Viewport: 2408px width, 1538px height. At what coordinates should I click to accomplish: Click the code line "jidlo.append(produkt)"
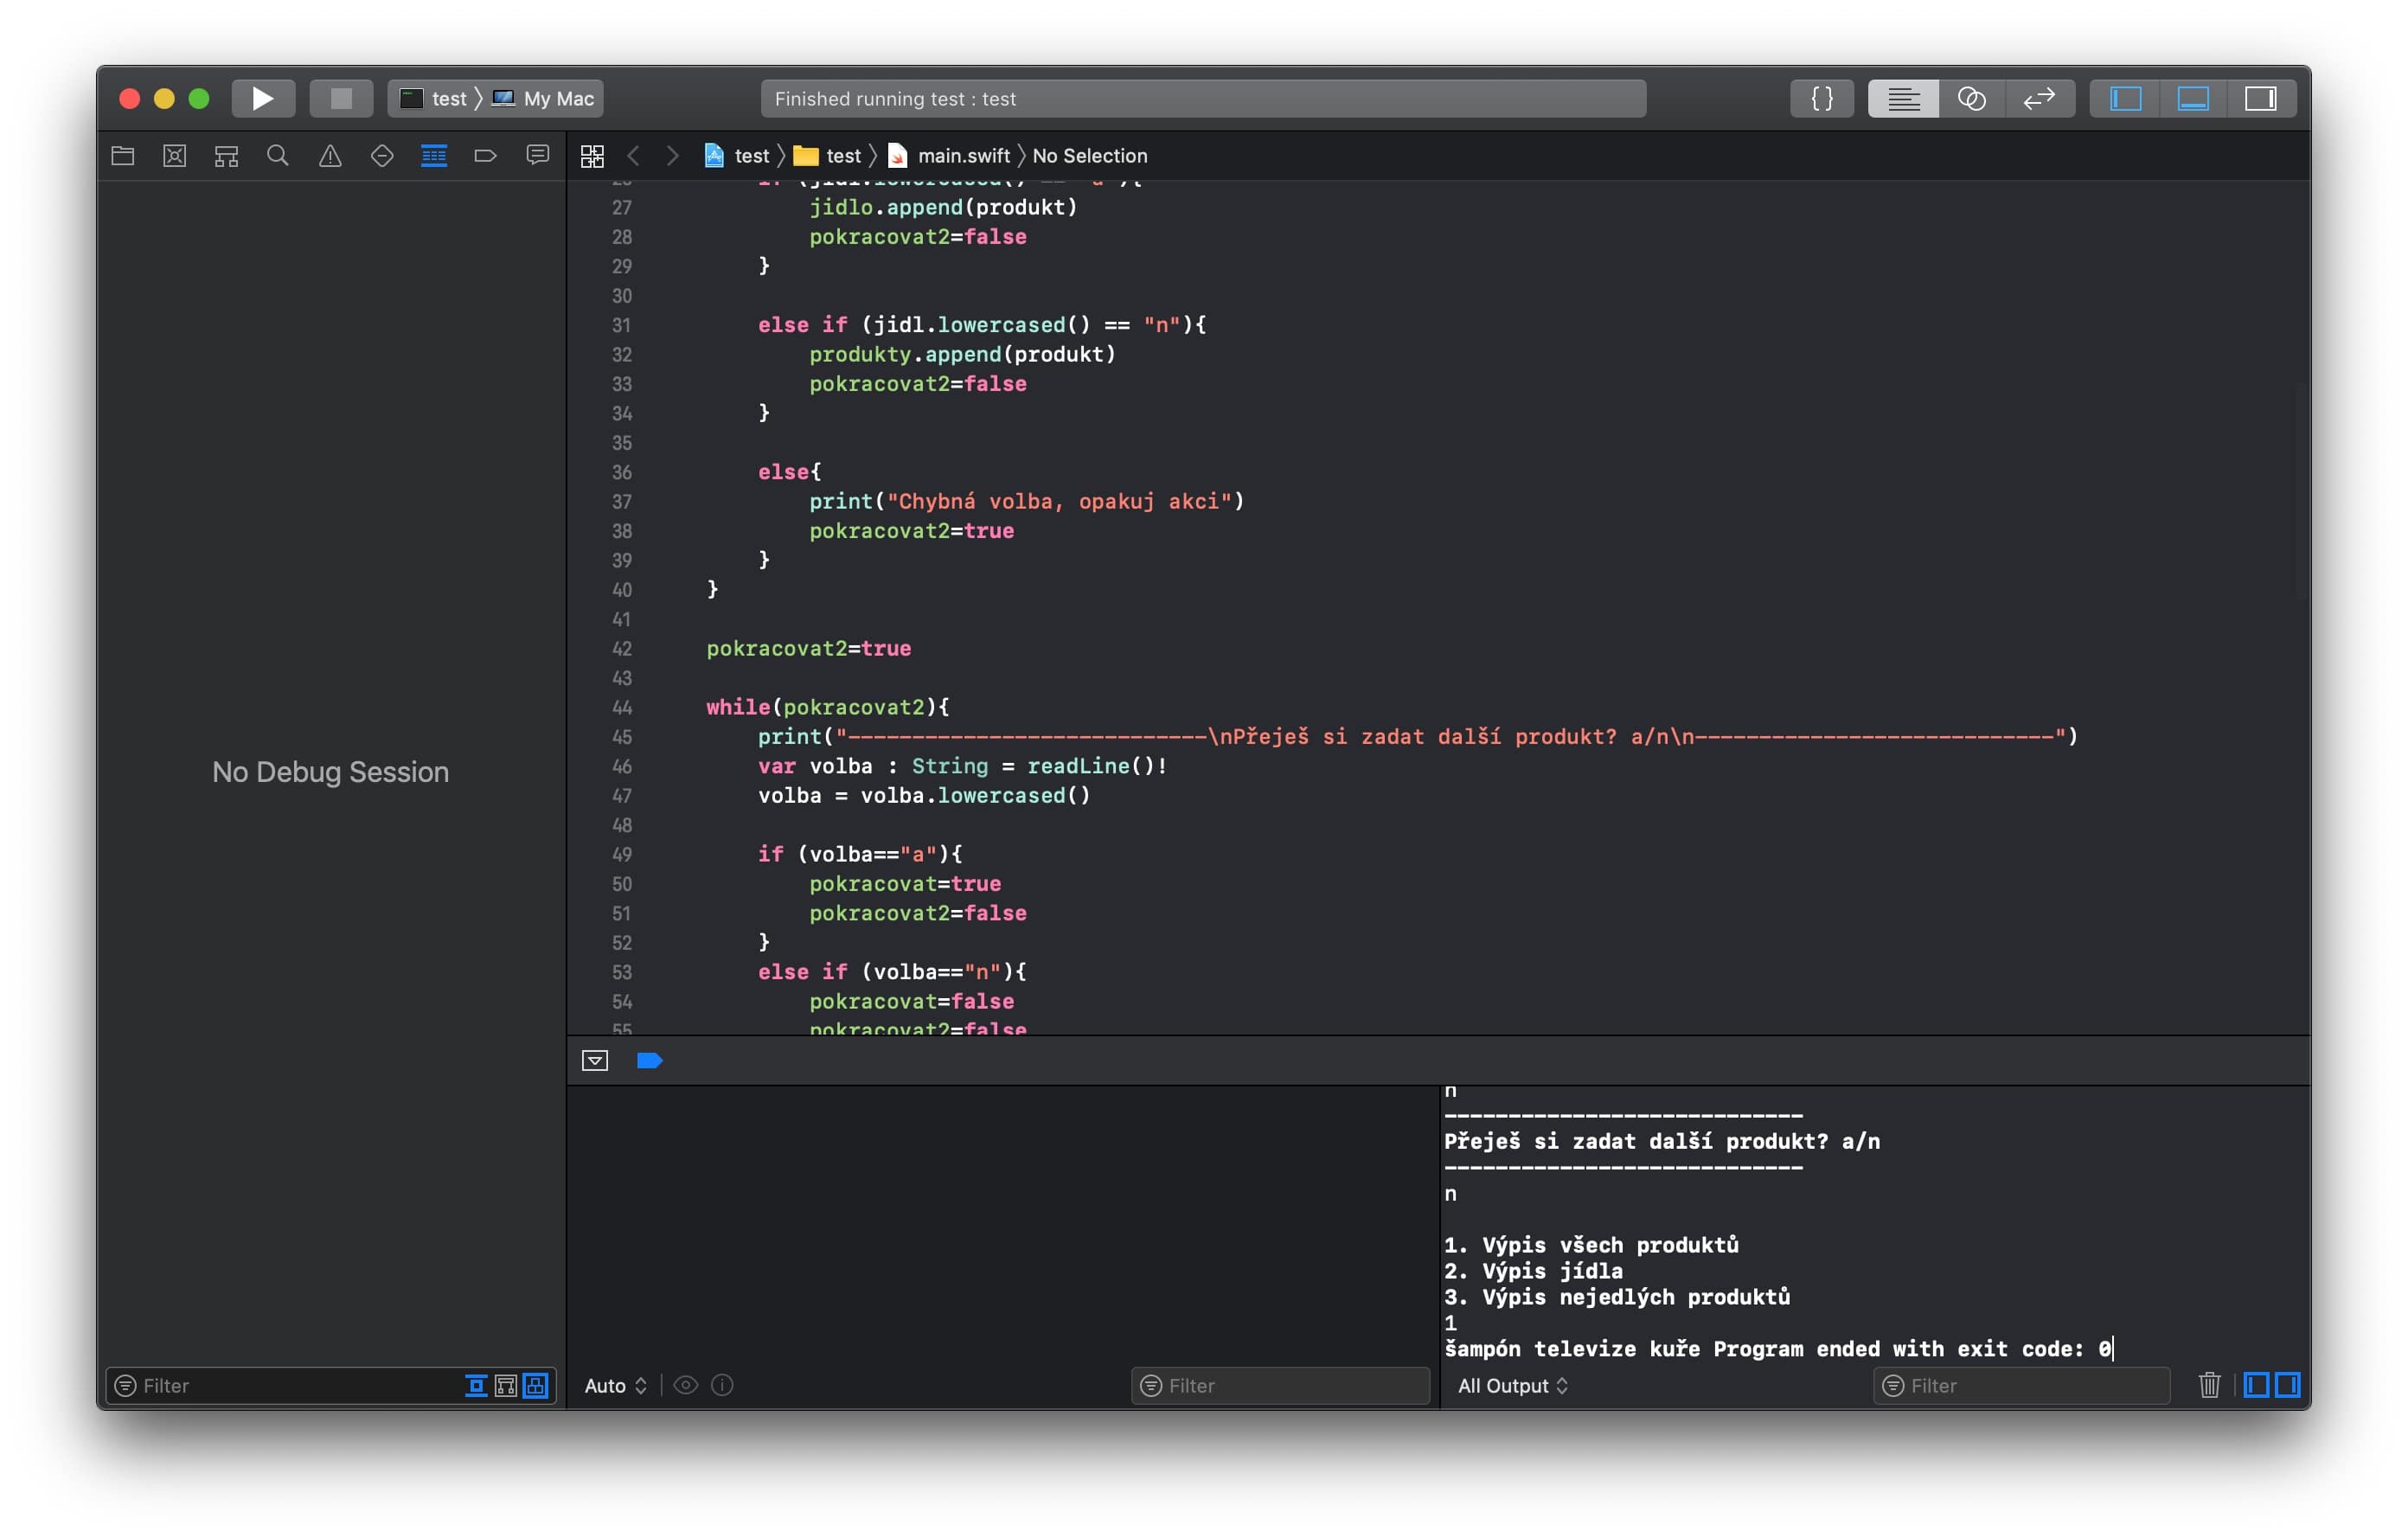coord(943,207)
